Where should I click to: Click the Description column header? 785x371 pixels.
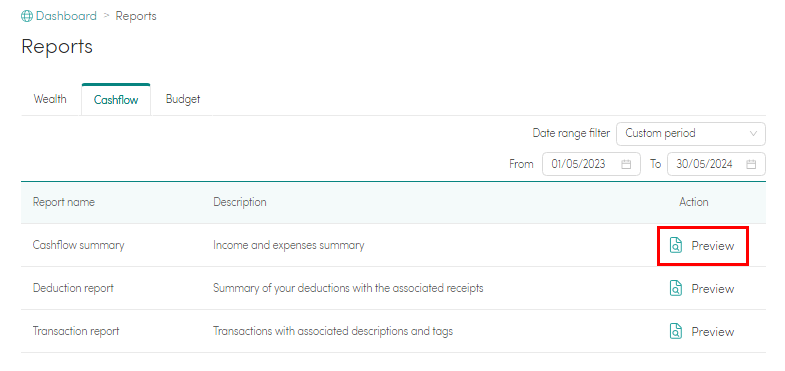pyautogui.click(x=240, y=202)
